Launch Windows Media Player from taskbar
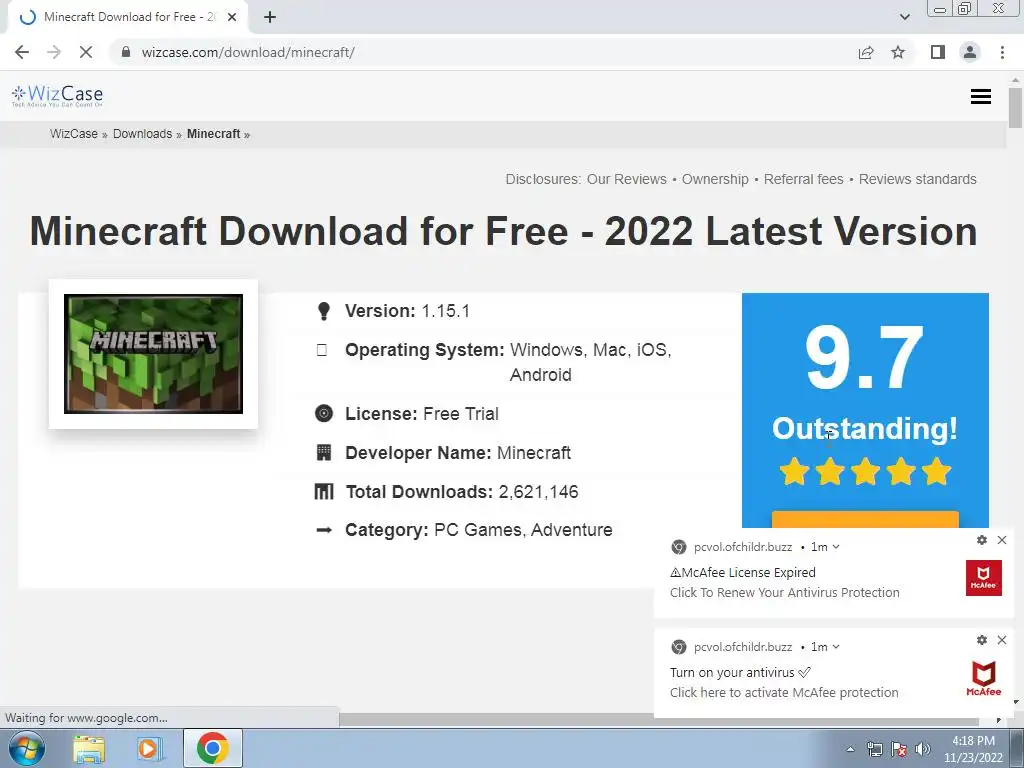1024x768 pixels. (x=148, y=749)
